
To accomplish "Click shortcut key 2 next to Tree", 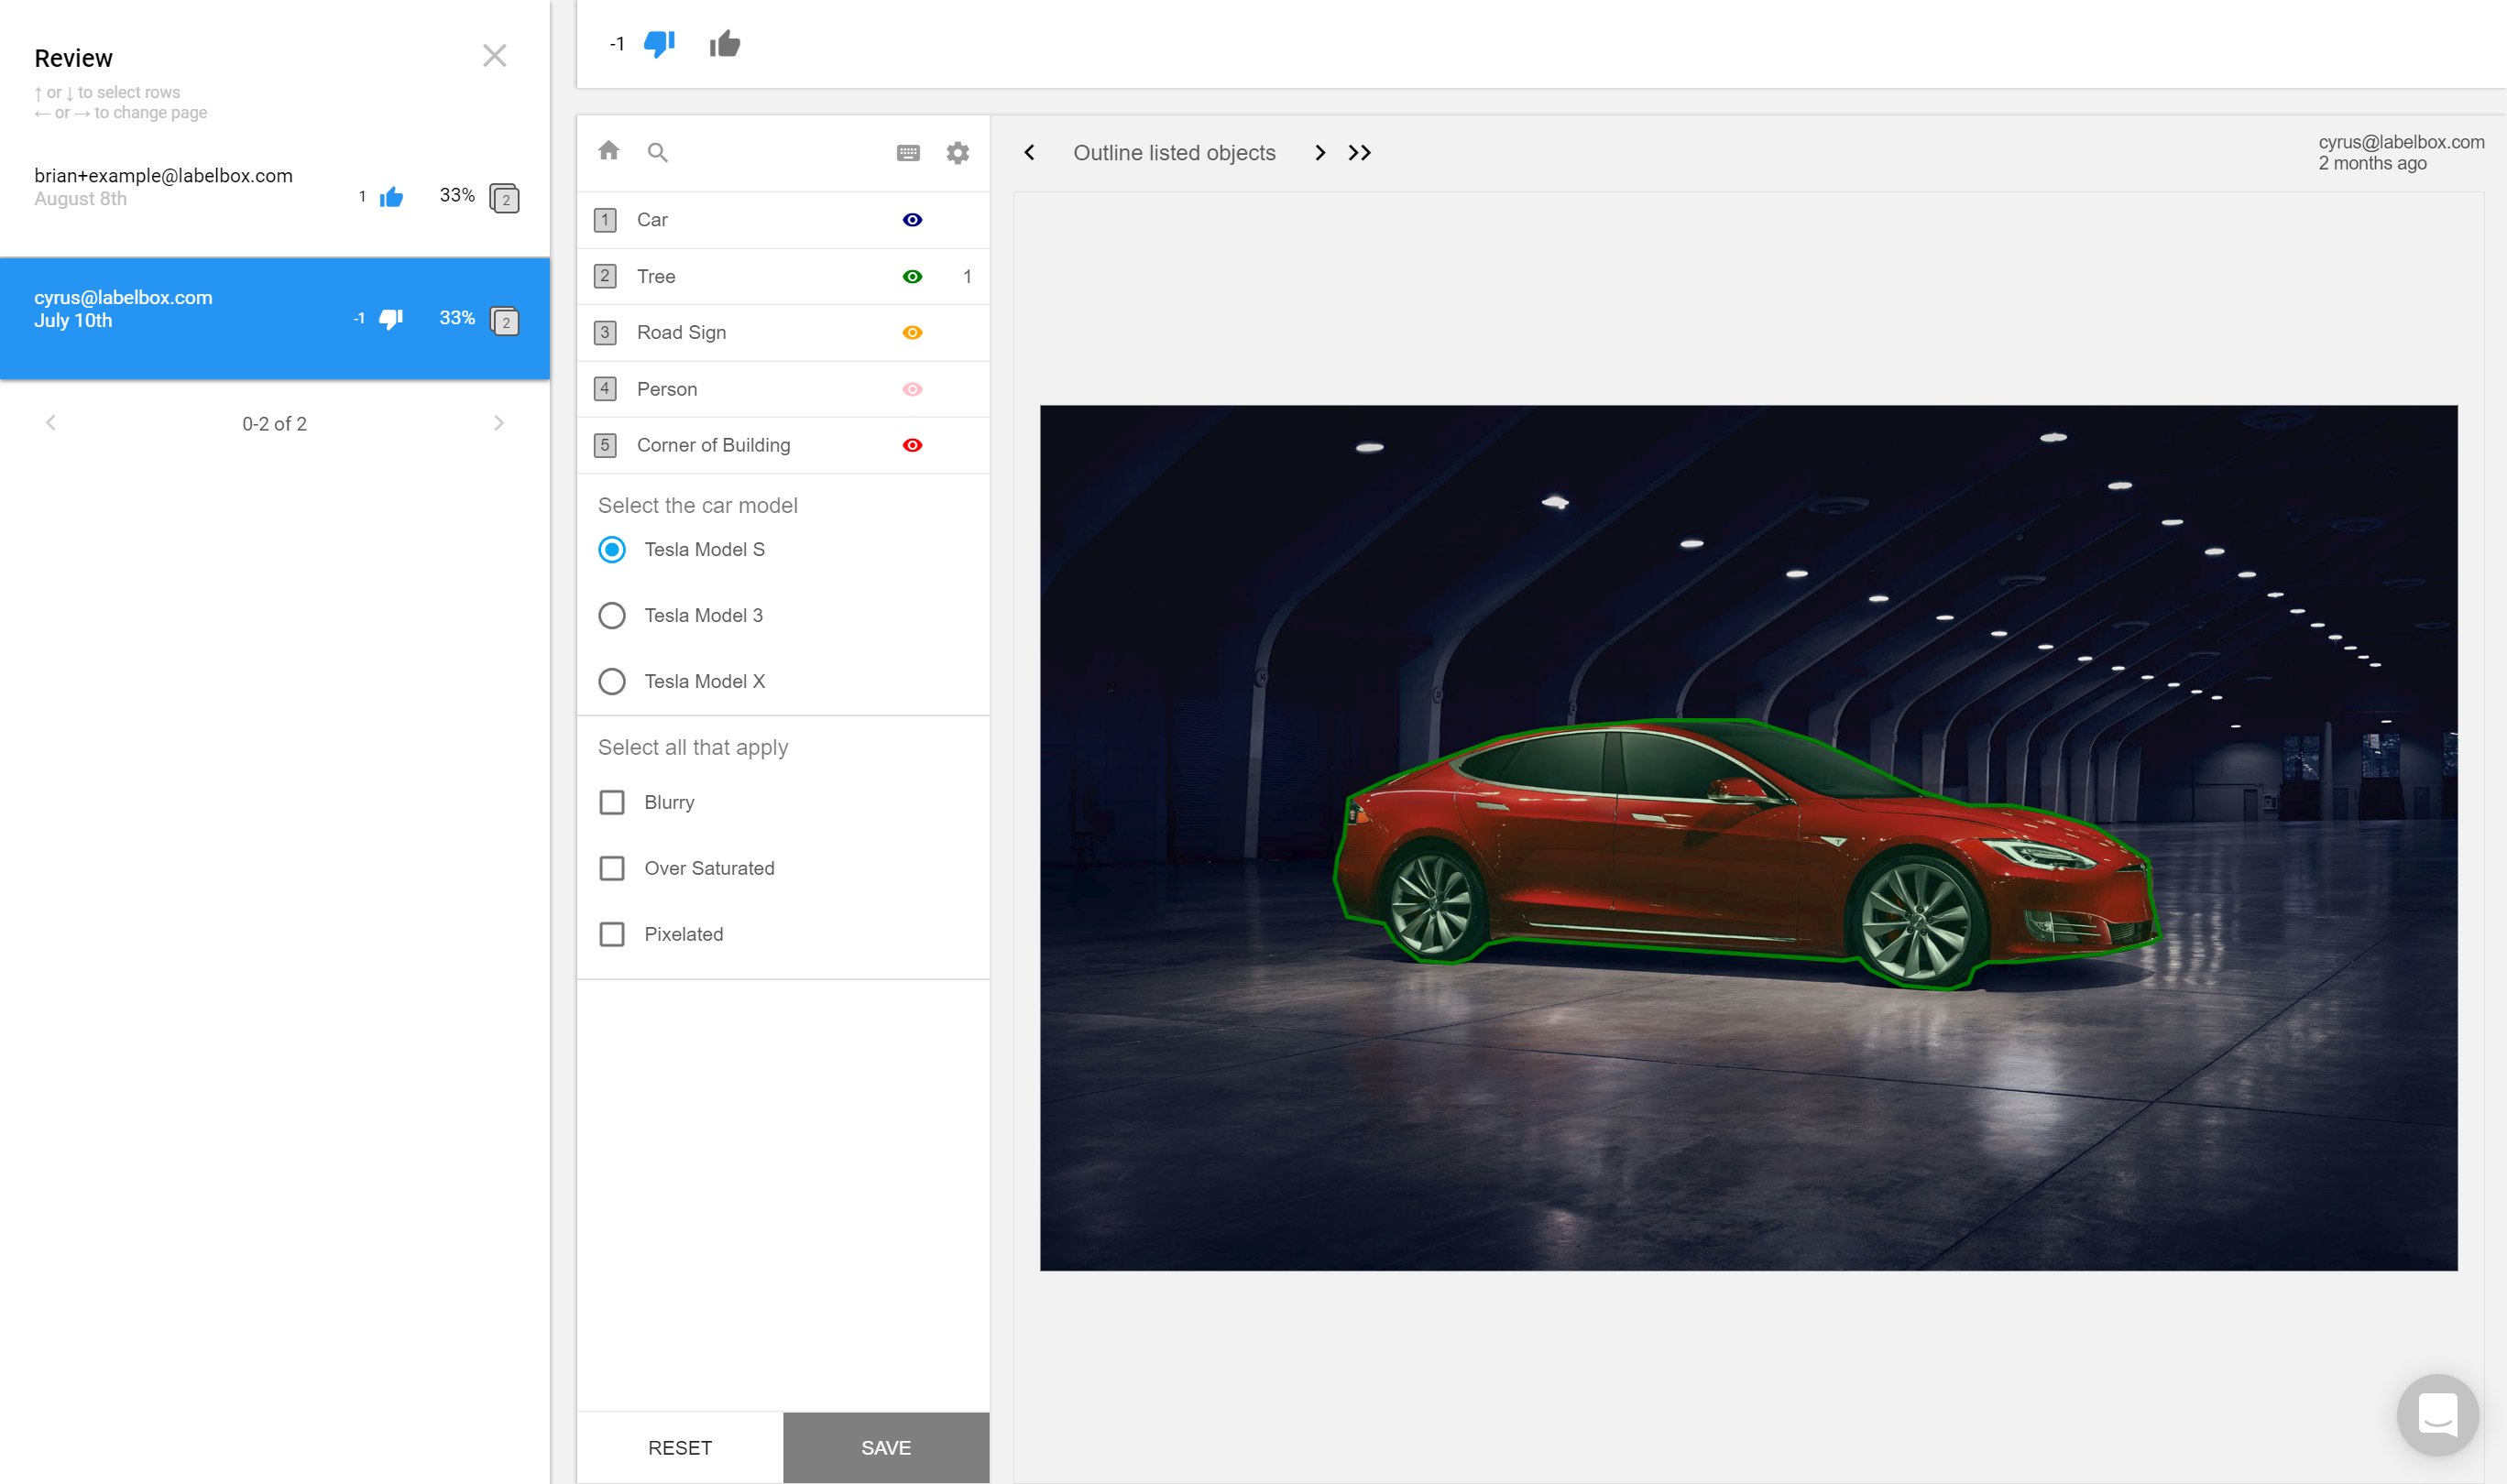I will (x=605, y=277).
